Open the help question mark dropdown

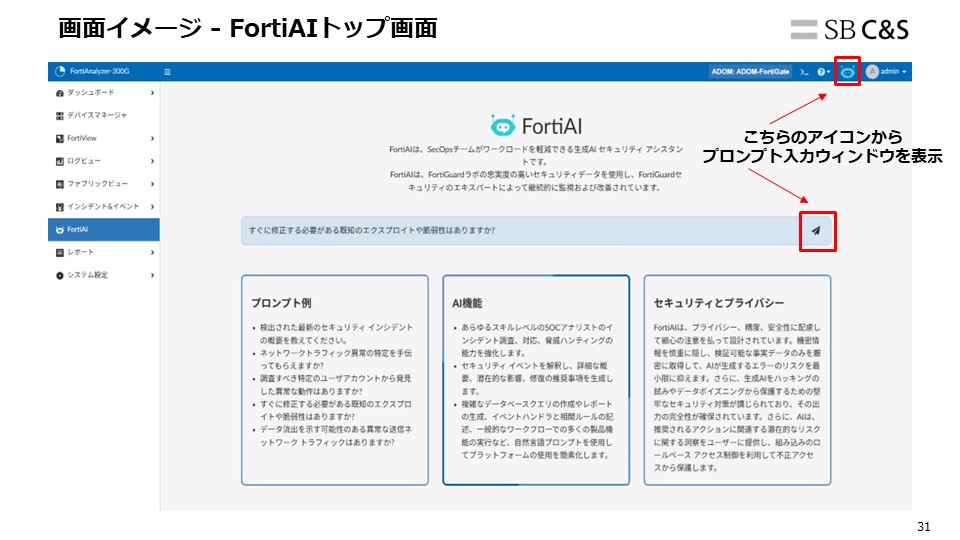pos(822,72)
